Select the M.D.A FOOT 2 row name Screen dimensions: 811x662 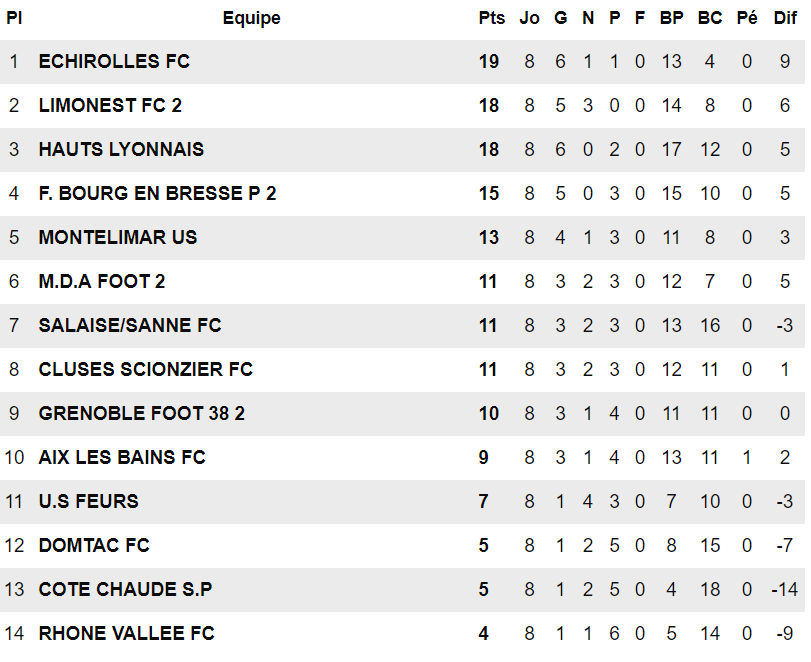click(102, 282)
